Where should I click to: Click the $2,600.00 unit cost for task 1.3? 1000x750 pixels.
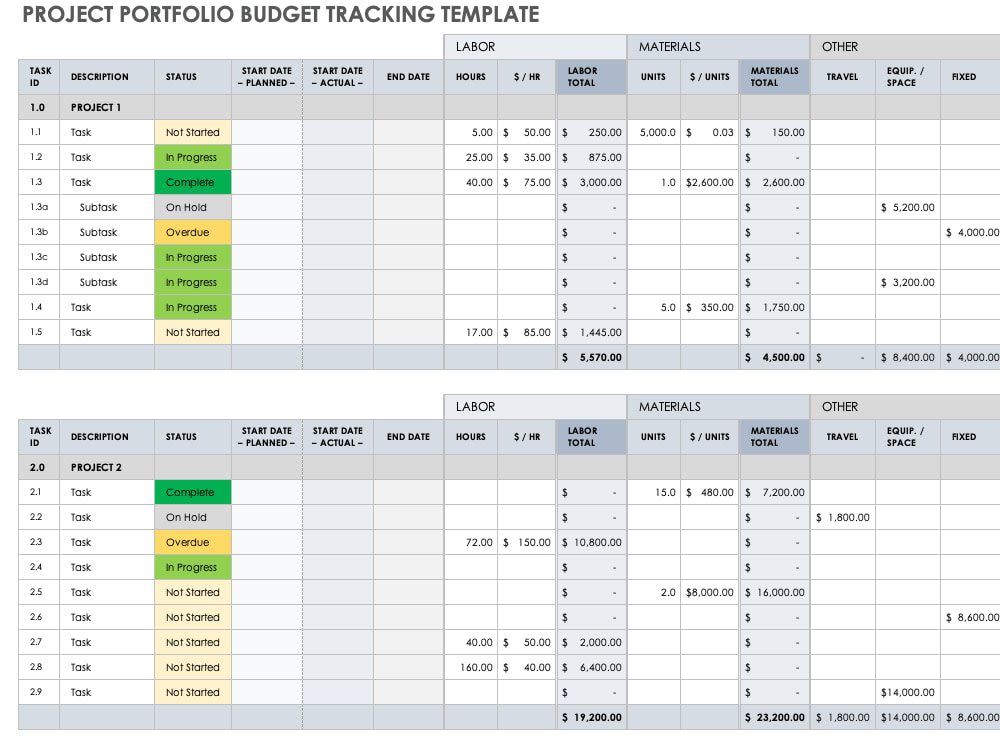pyautogui.click(x=708, y=182)
